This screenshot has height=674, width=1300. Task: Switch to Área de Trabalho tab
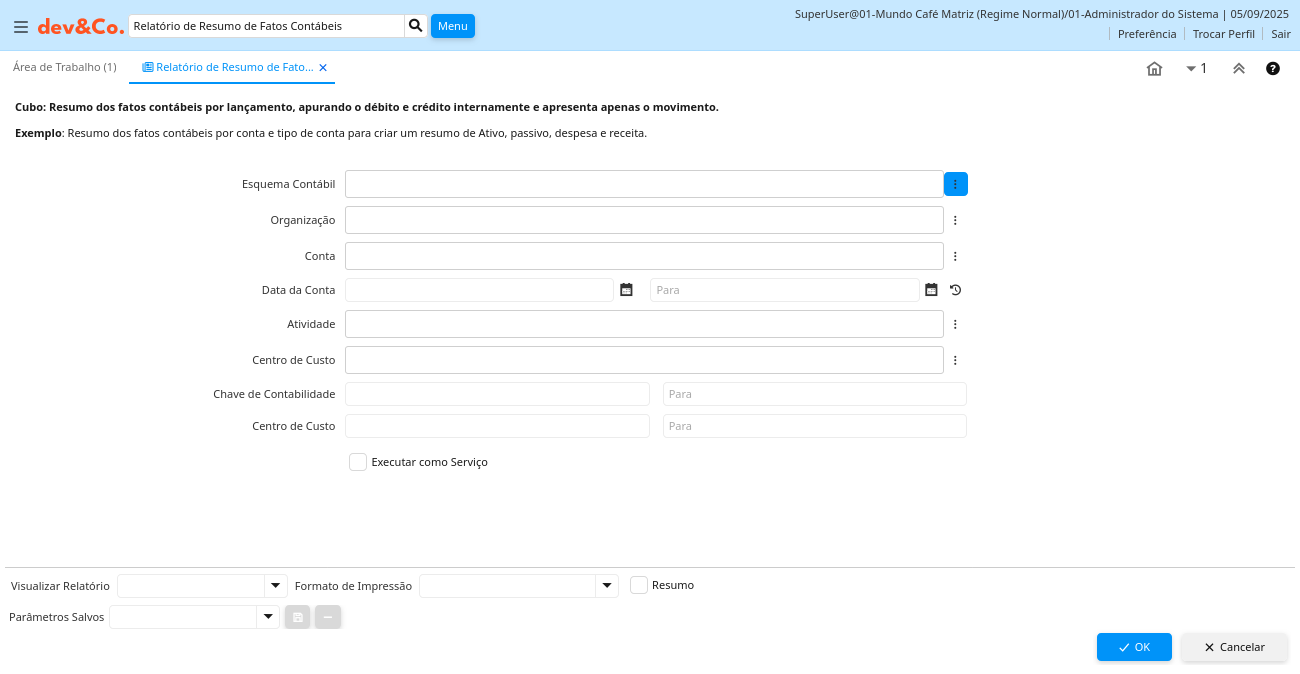pos(65,67)
